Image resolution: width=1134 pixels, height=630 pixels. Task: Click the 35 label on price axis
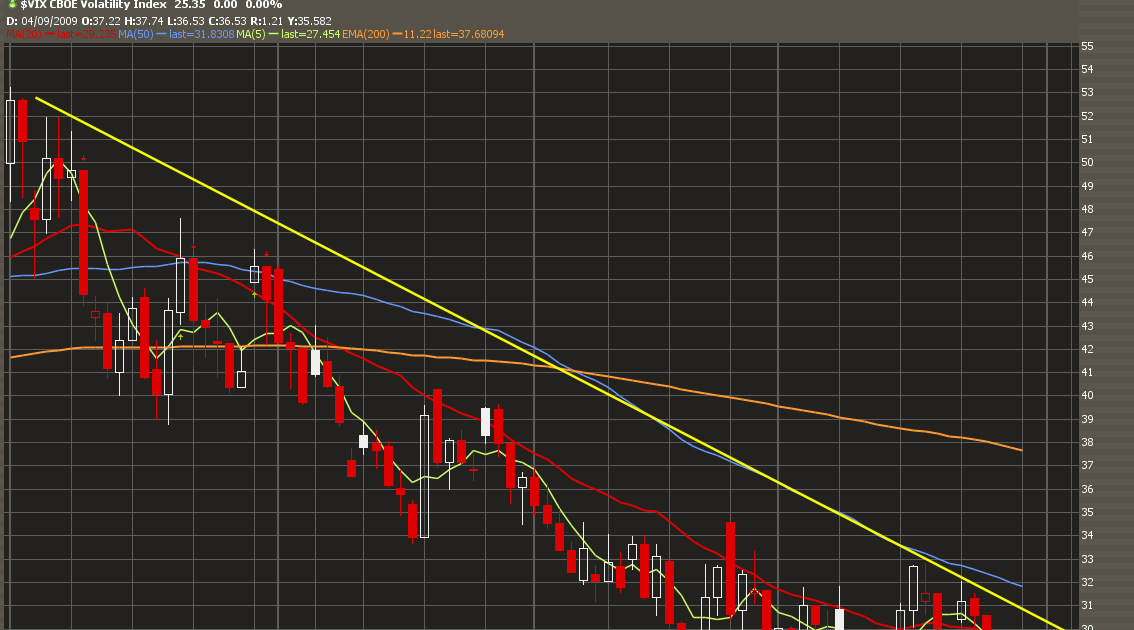click(1087, 512)
